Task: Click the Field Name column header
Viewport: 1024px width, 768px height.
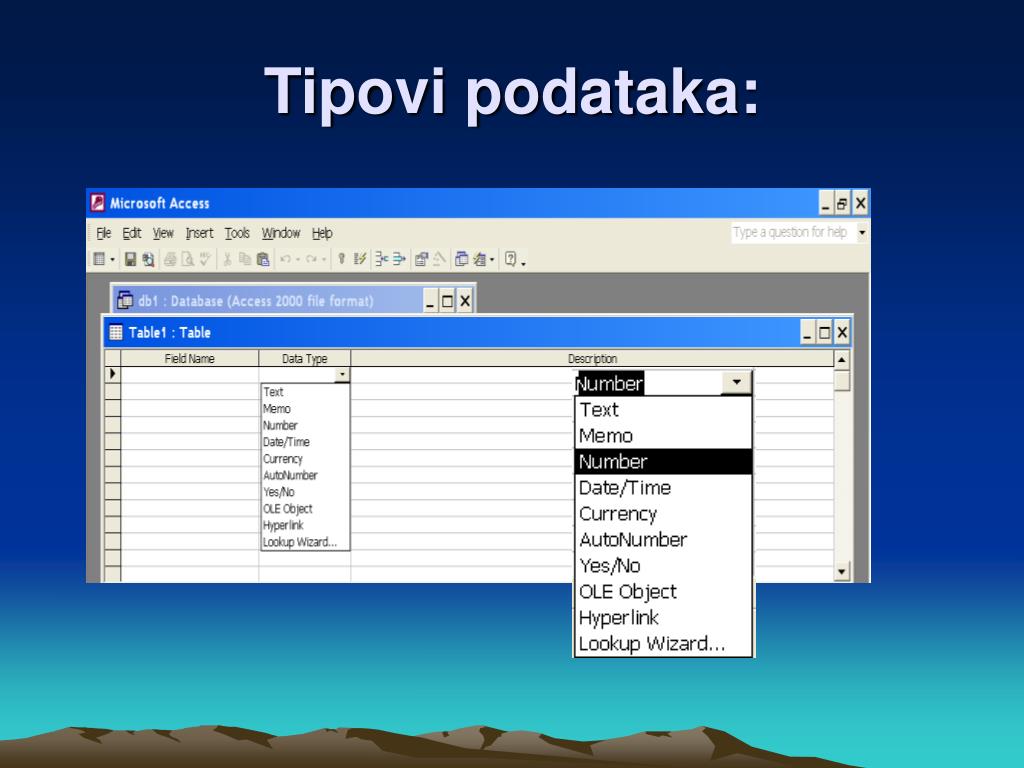Action: tap(189, 358)
